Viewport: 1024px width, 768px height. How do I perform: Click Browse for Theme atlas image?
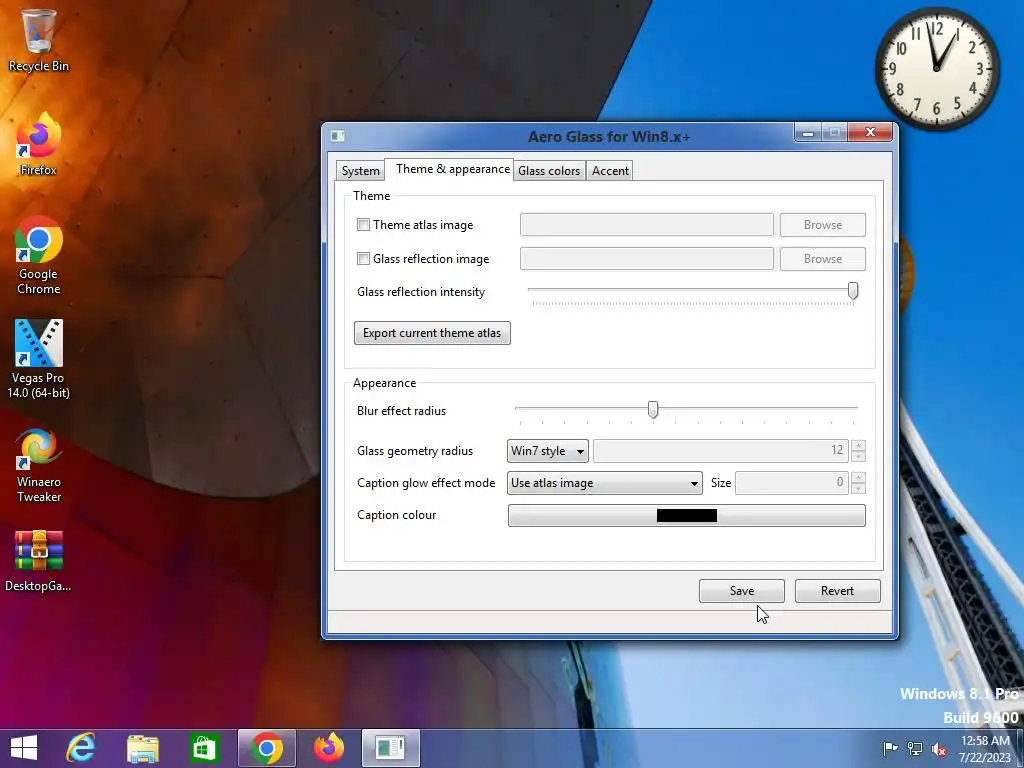[823, 225]
